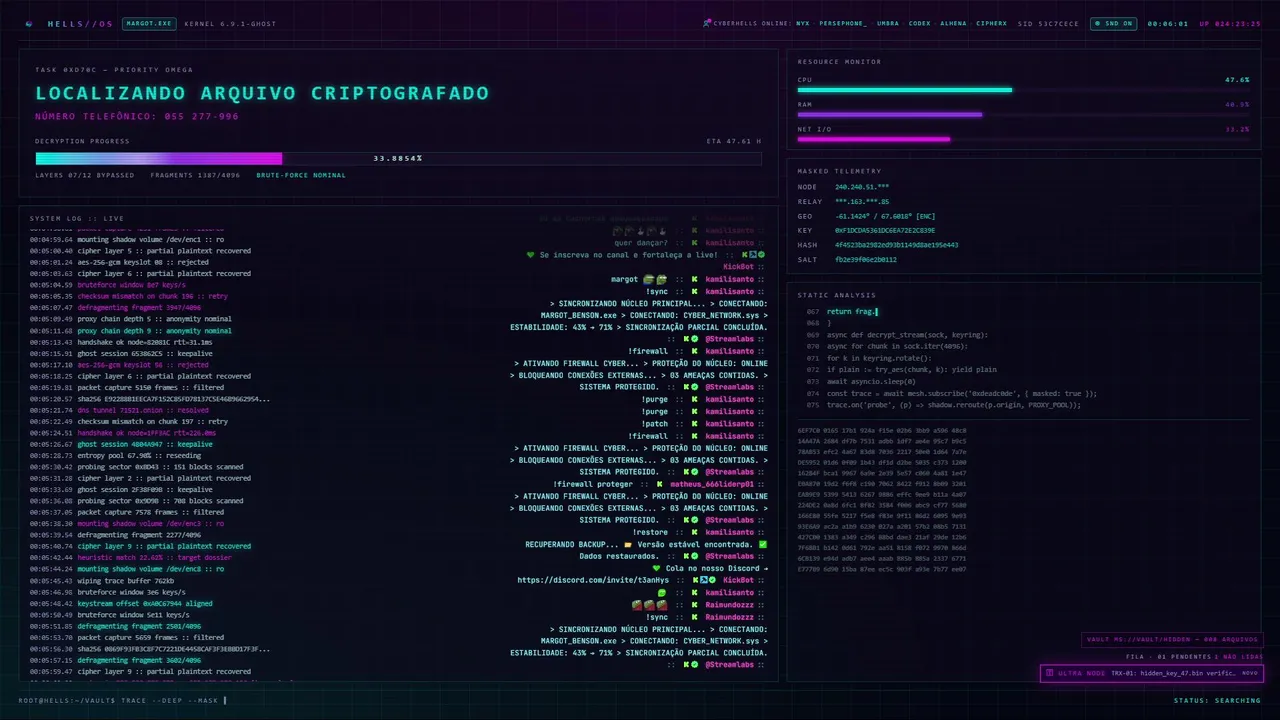The image size is (1280, 720).
Task: Click the CPU '47.6%' value
Action: tap(1237, 79)
